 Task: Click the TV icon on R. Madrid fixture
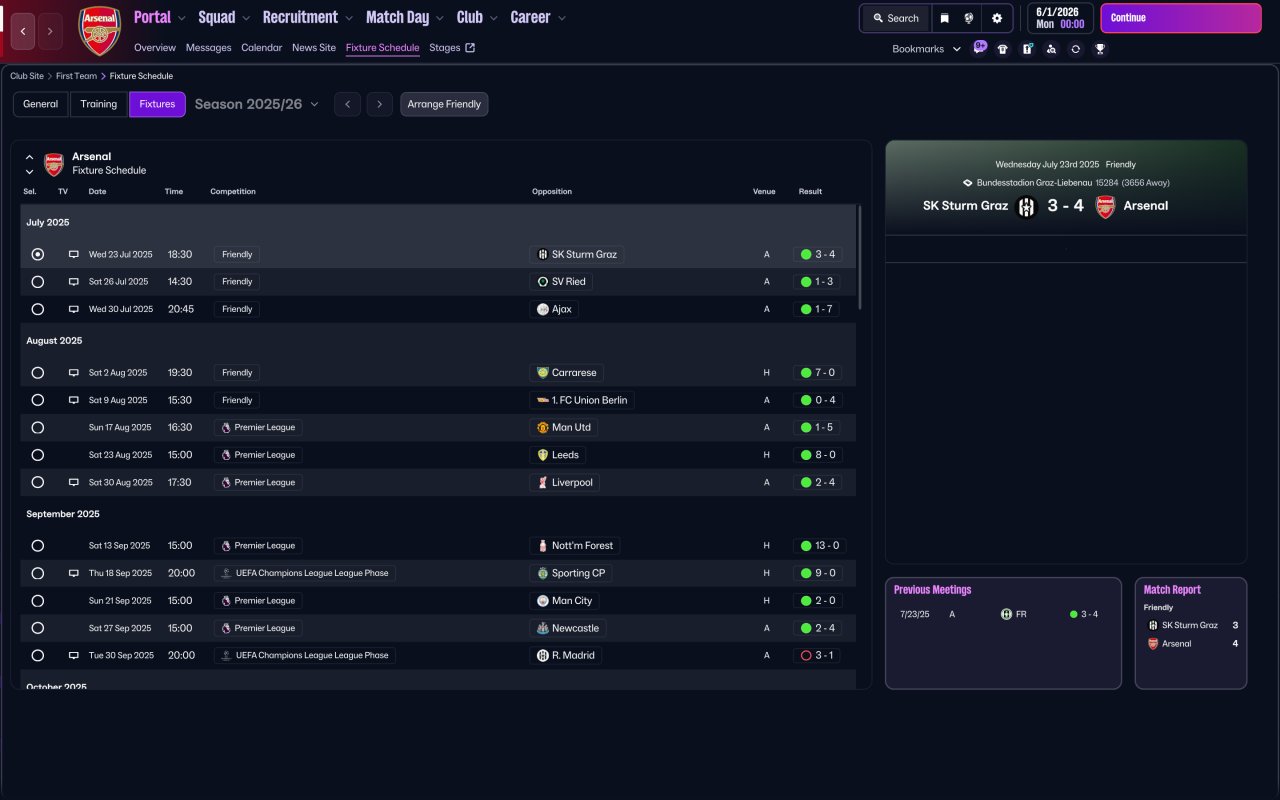click(x=73, y=656)
